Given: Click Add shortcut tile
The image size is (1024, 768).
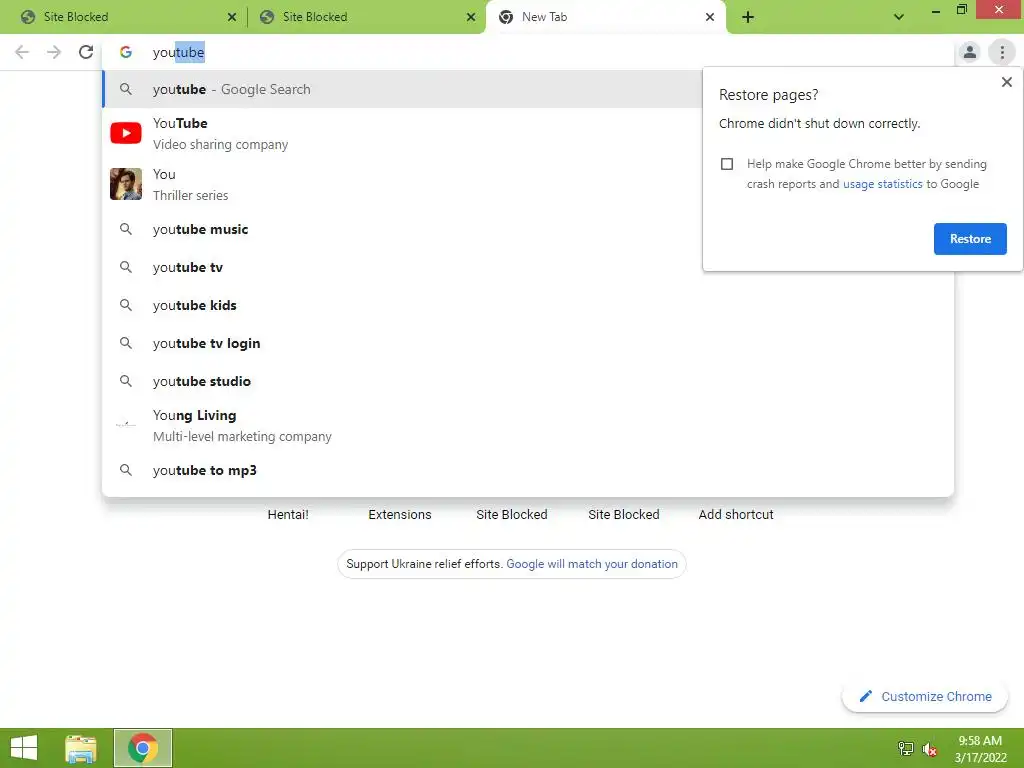Looking at the screenshot, I should point(736,515).
